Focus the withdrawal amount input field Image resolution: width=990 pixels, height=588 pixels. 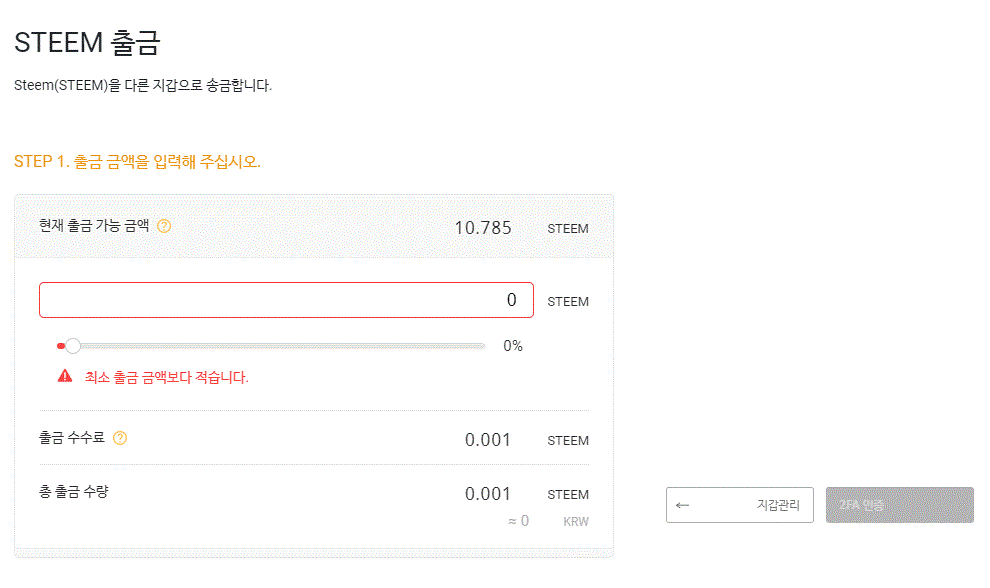pos(286,300)
